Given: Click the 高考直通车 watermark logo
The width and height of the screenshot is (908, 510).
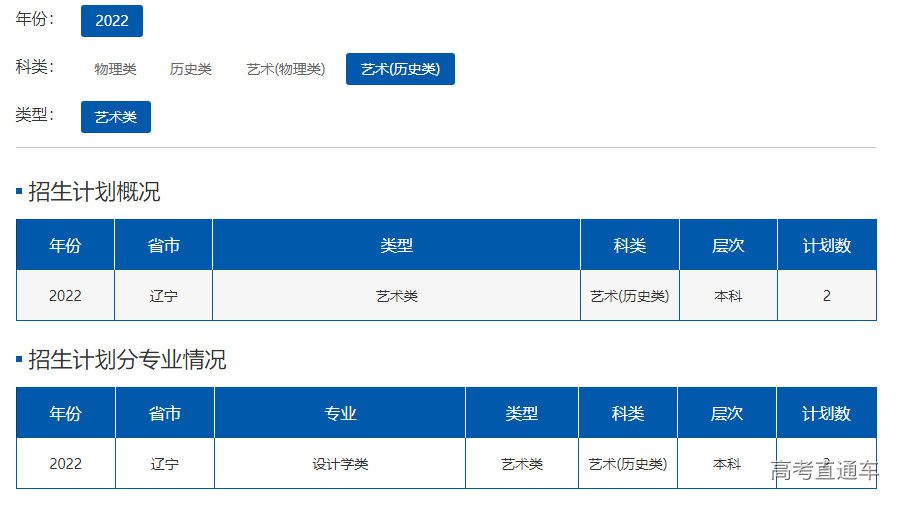Looking at the screenshot, I should pos(824,471).
